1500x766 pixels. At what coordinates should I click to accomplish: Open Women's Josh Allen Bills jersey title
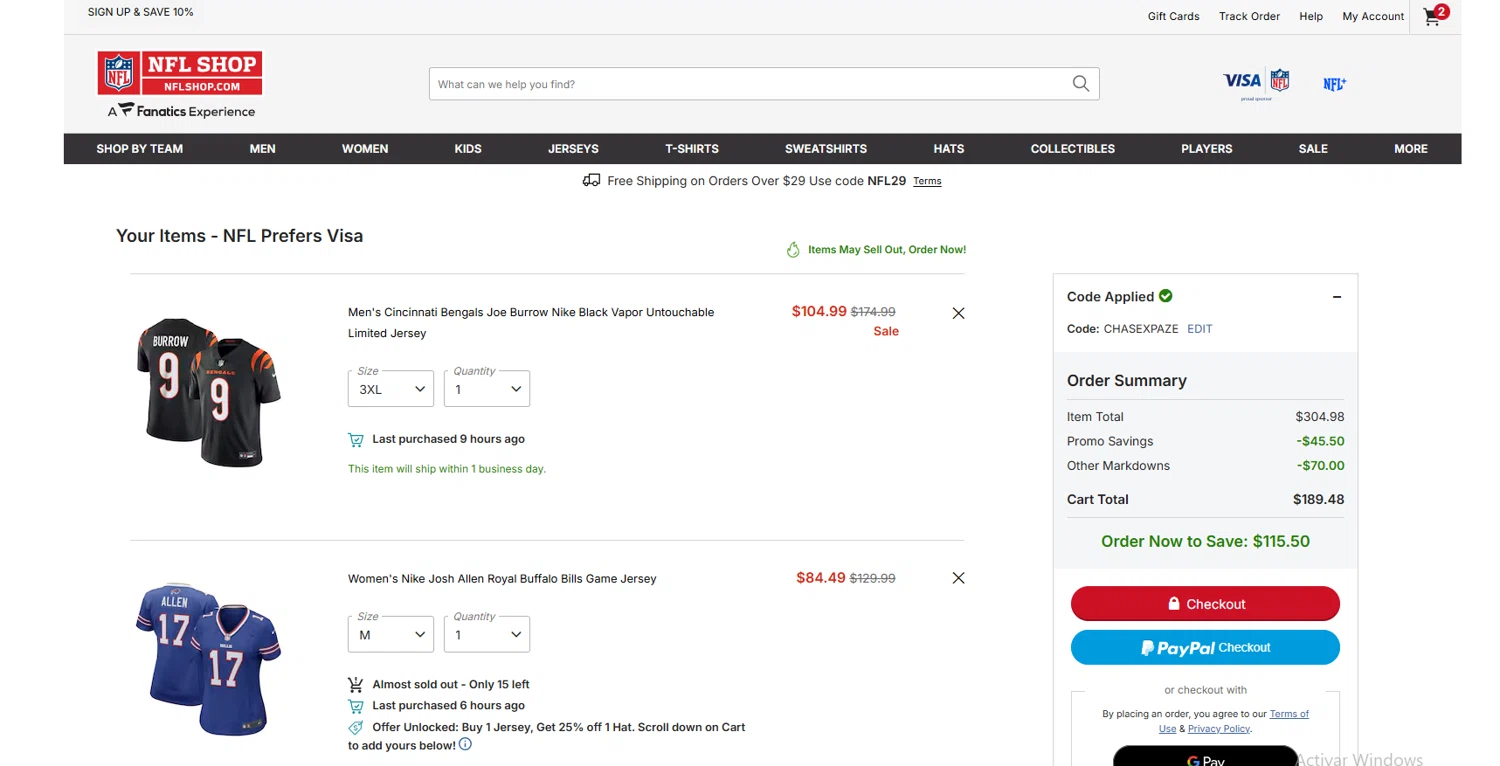pos(502,579)
